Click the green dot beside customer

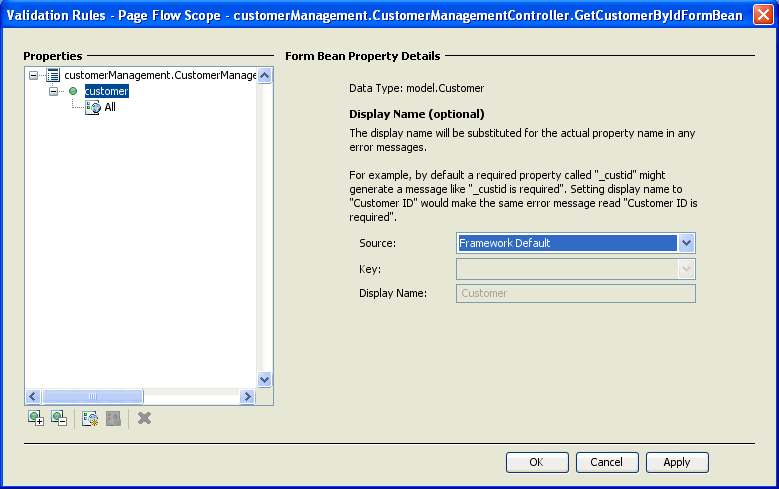73,91
